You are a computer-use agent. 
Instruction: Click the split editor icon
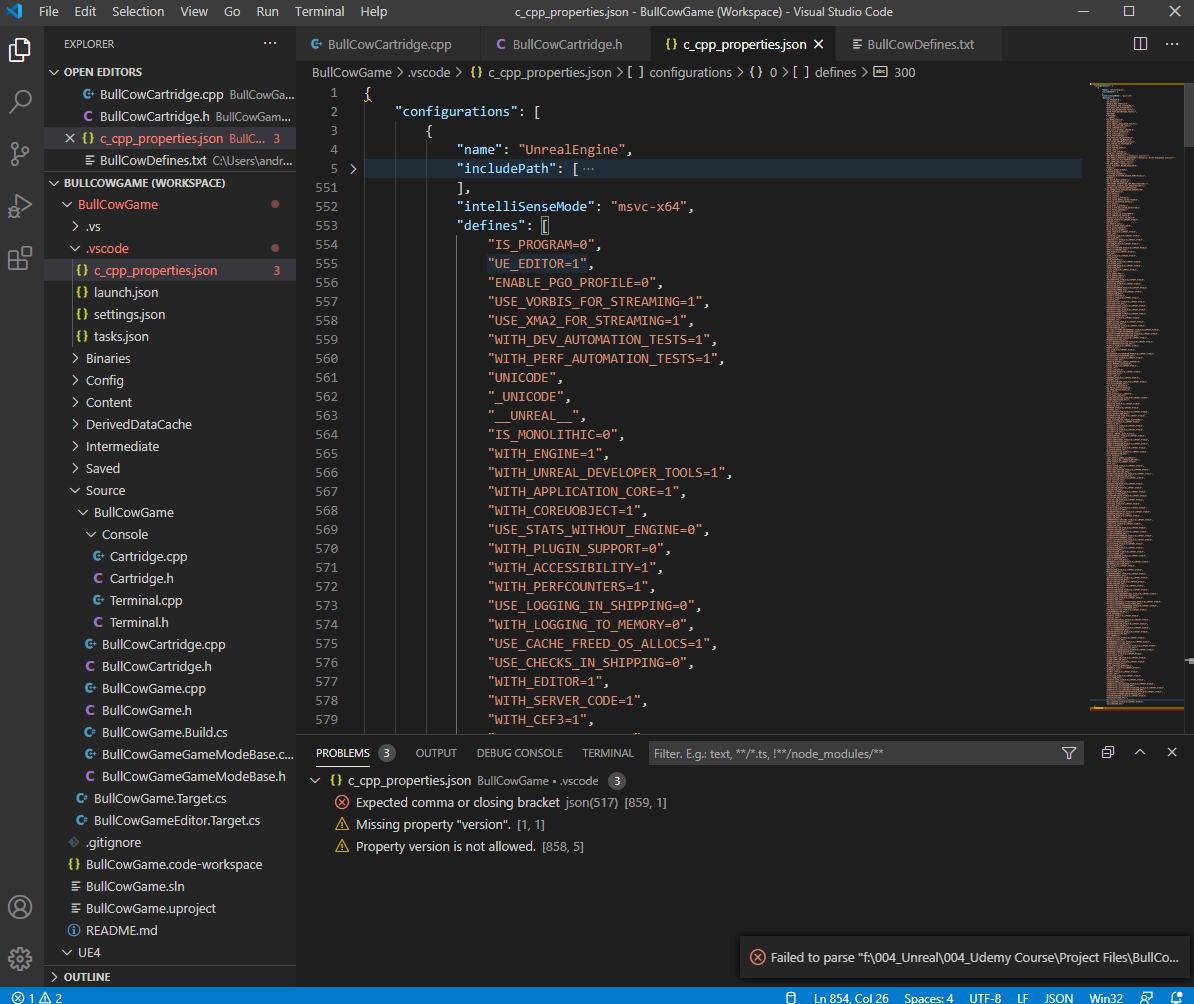coord(1140,44)
